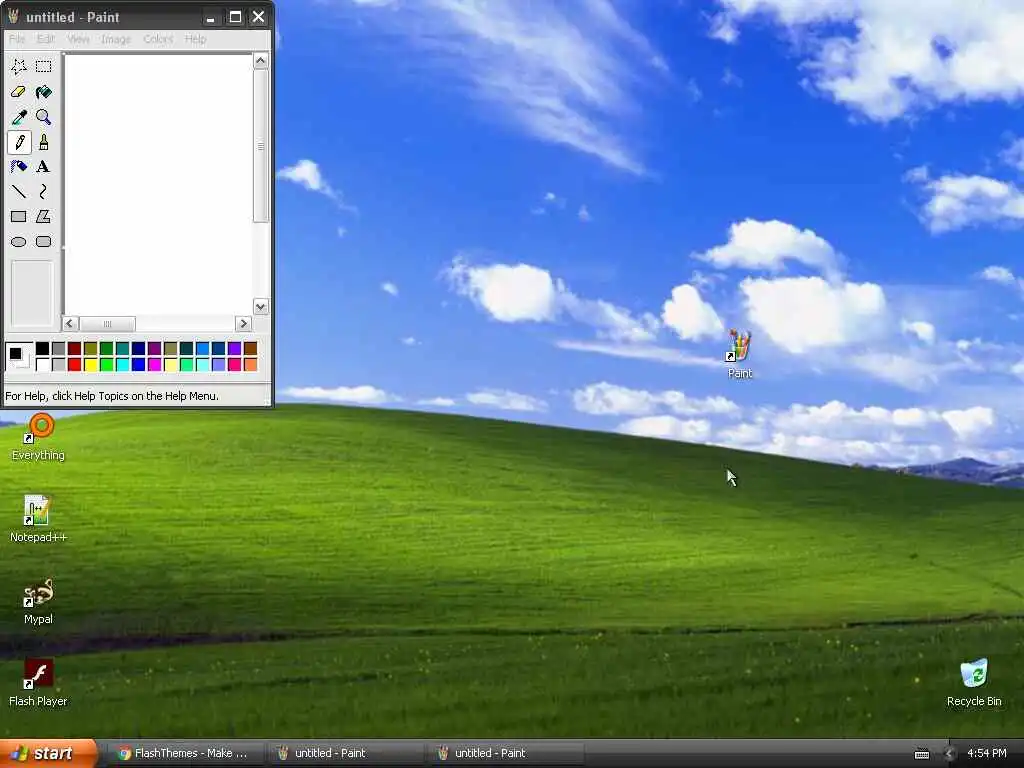The height and width of the screenshot is (768, 1024).
Task: Click the keyboard icon in system tray
Action: click(921, 754)
